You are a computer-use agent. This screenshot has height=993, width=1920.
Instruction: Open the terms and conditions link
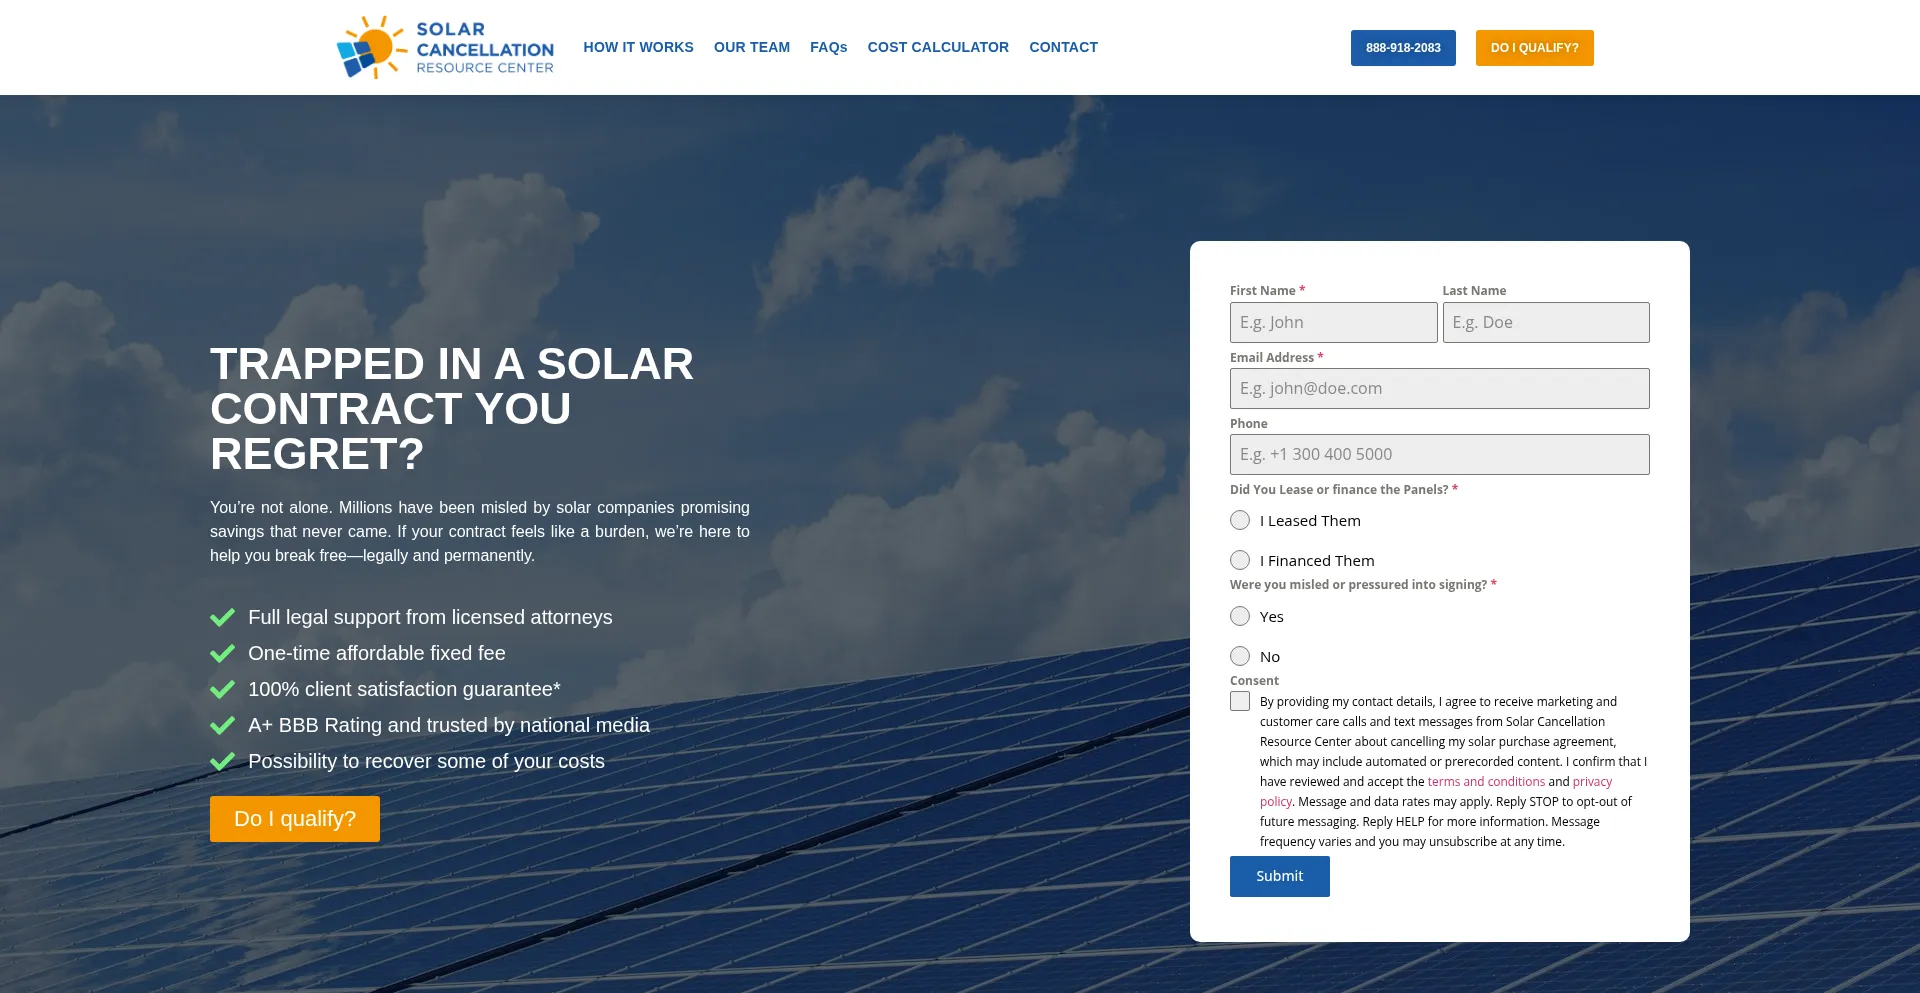1486,782
